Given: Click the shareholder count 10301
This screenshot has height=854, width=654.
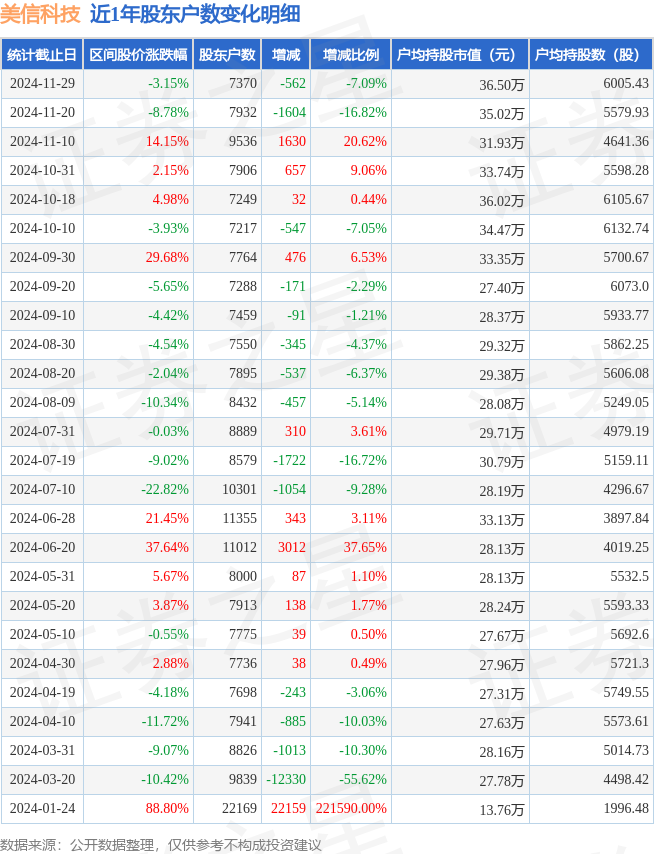Looking at the screenshot, I should 240,489.
